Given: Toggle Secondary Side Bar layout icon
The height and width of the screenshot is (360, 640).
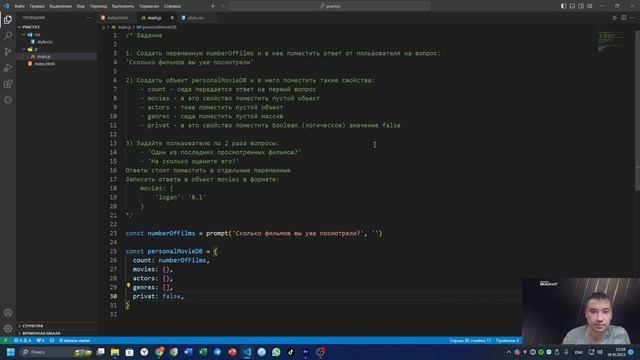Looking at the screenshot, I should tap(581, 6).
